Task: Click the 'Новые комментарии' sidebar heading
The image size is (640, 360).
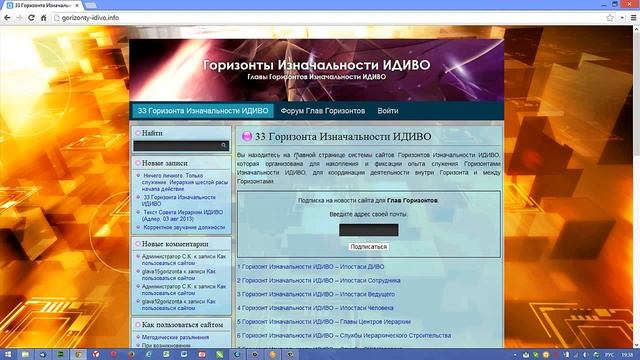Action: pyautogui.click(x=175, y=244)
